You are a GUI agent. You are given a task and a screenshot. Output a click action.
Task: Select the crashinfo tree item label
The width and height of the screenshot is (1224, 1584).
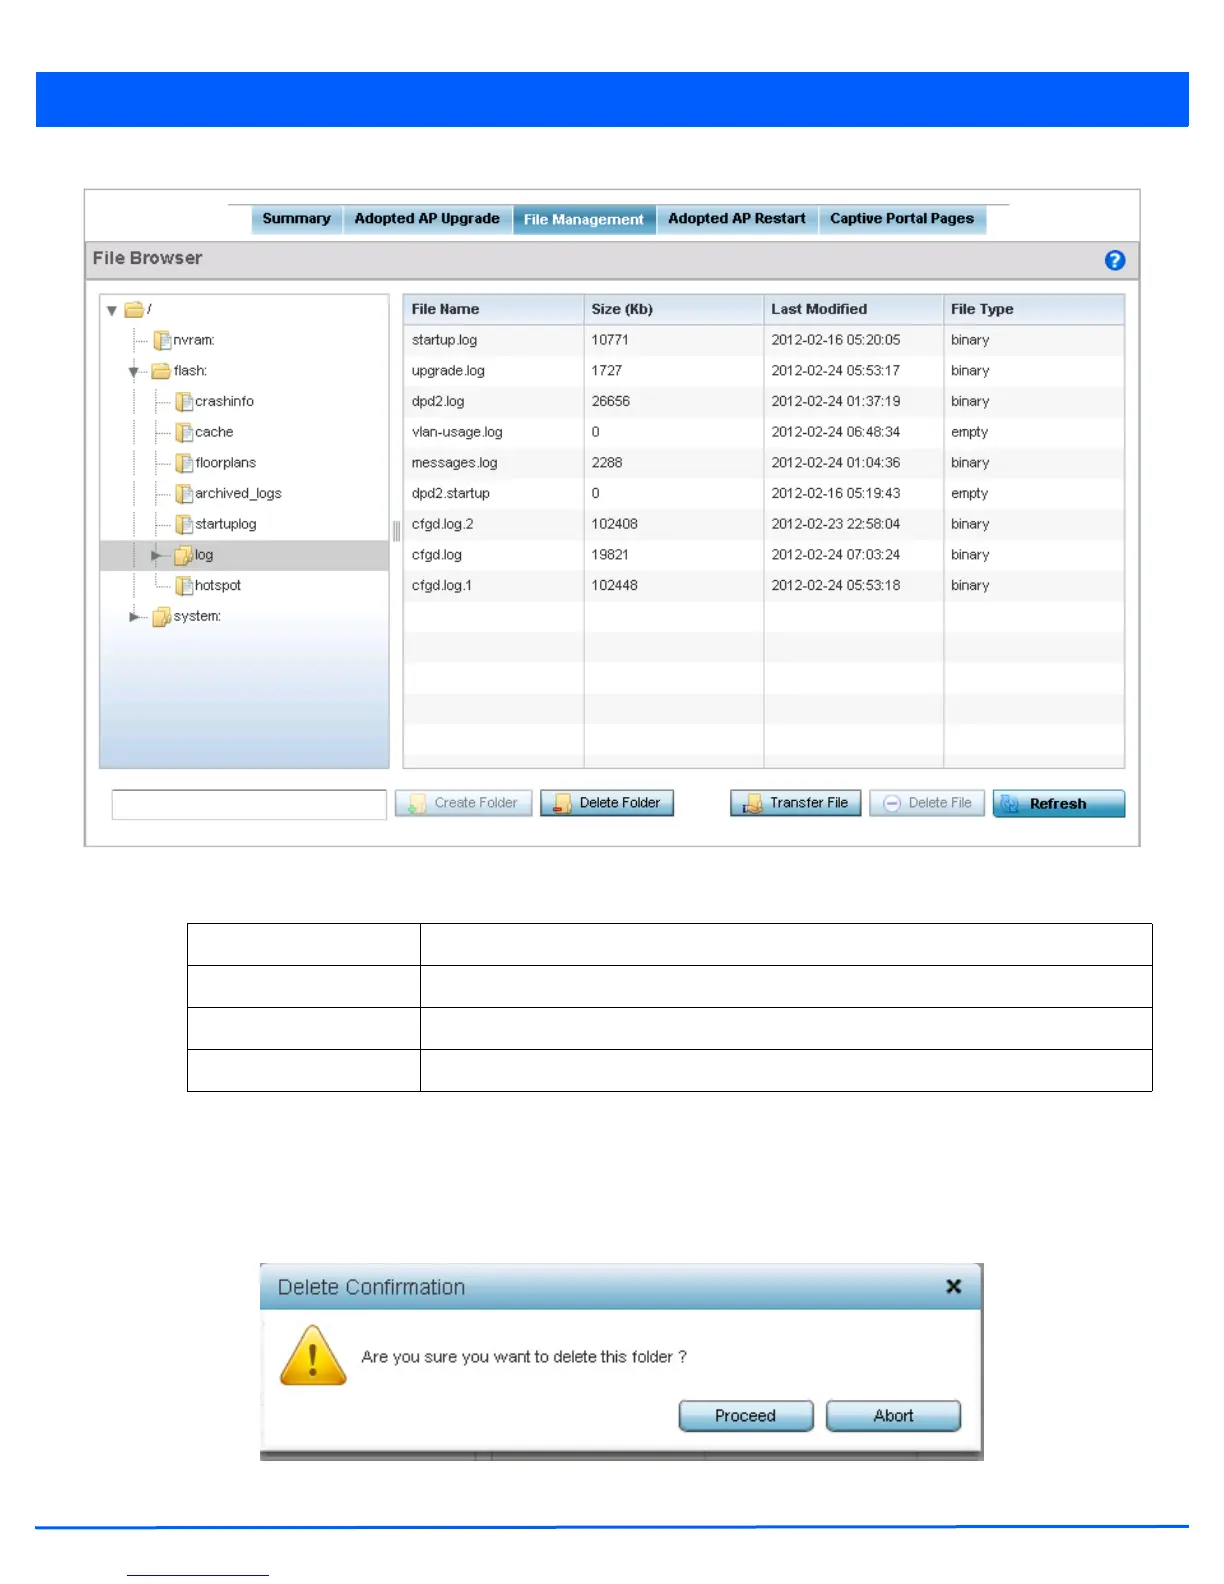pyautogui.click(x=224, y=402)
